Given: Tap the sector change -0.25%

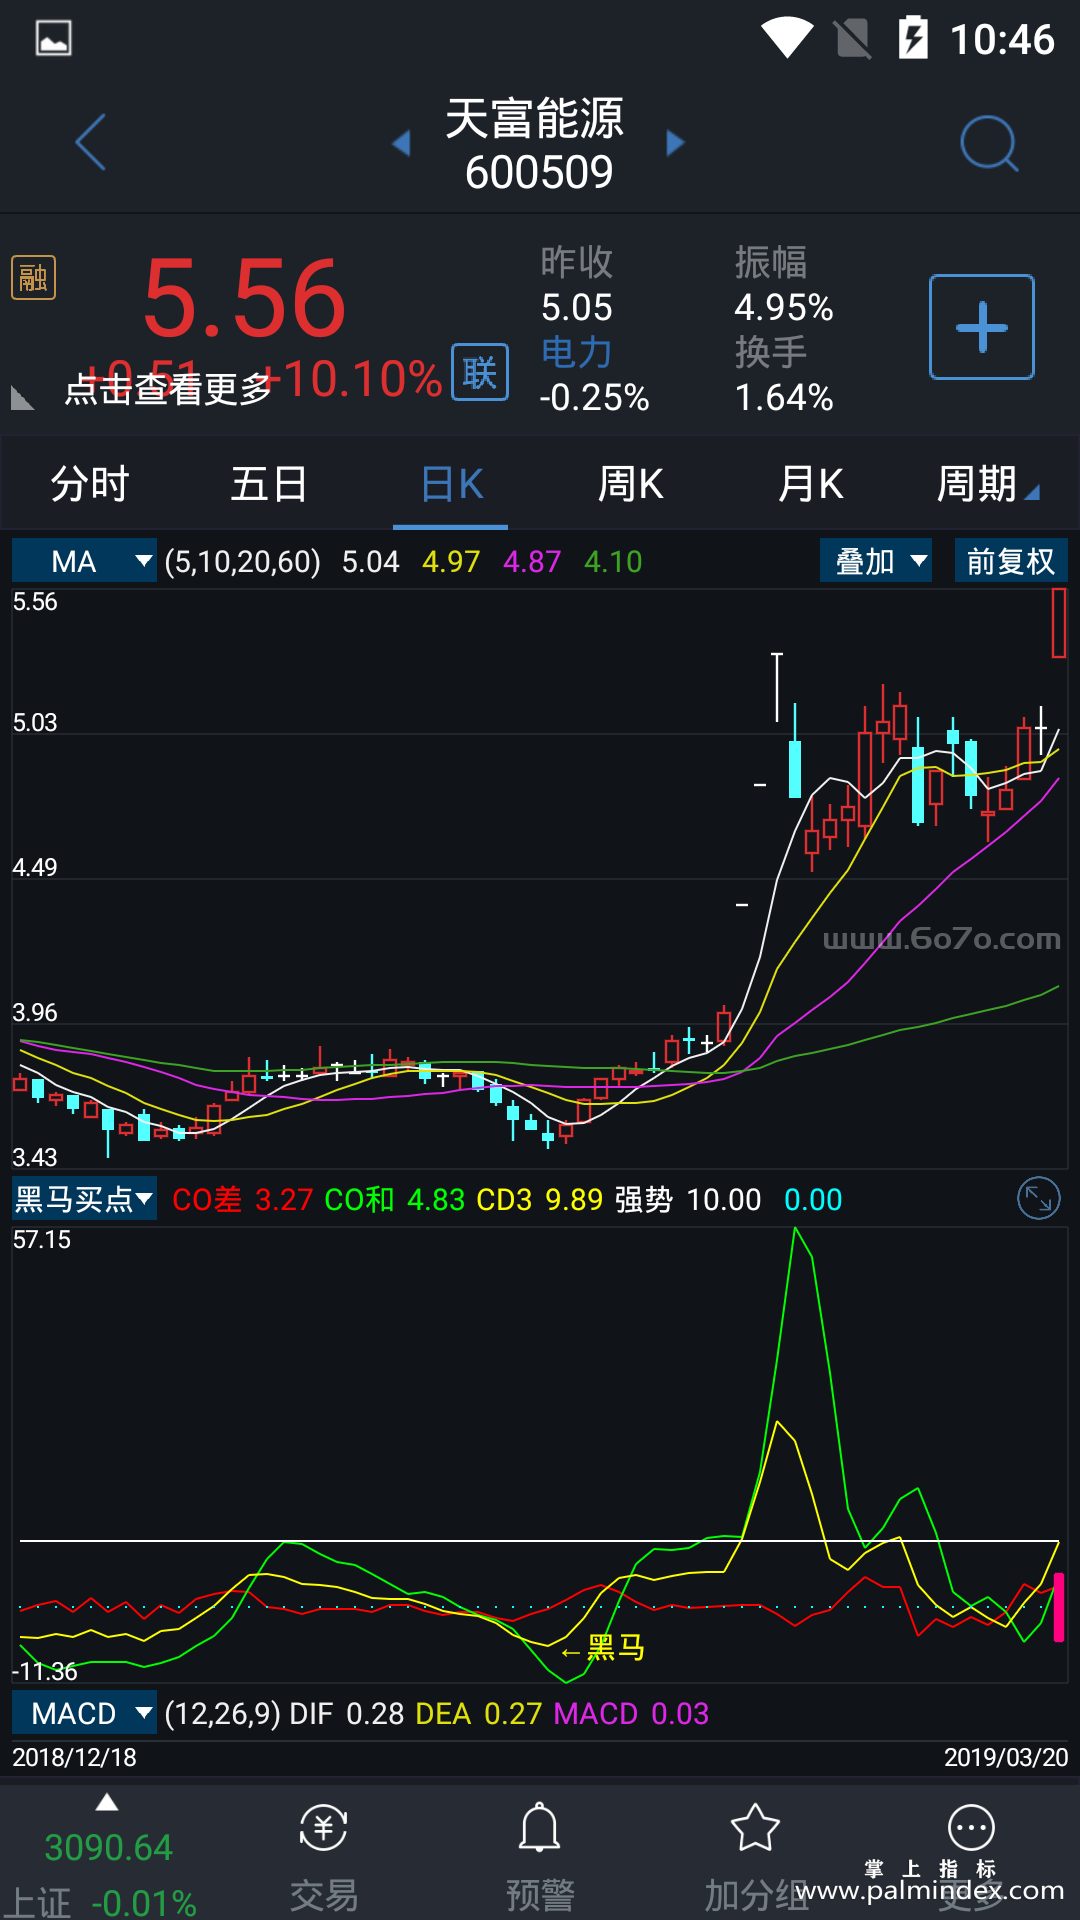Looking at the screenshot, I should coord(594,397).
